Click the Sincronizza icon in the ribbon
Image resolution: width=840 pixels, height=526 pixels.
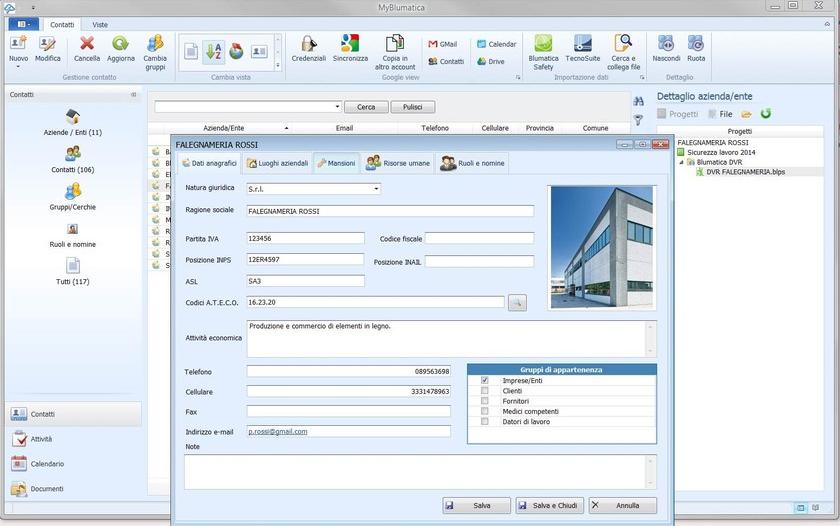[350, 48]
